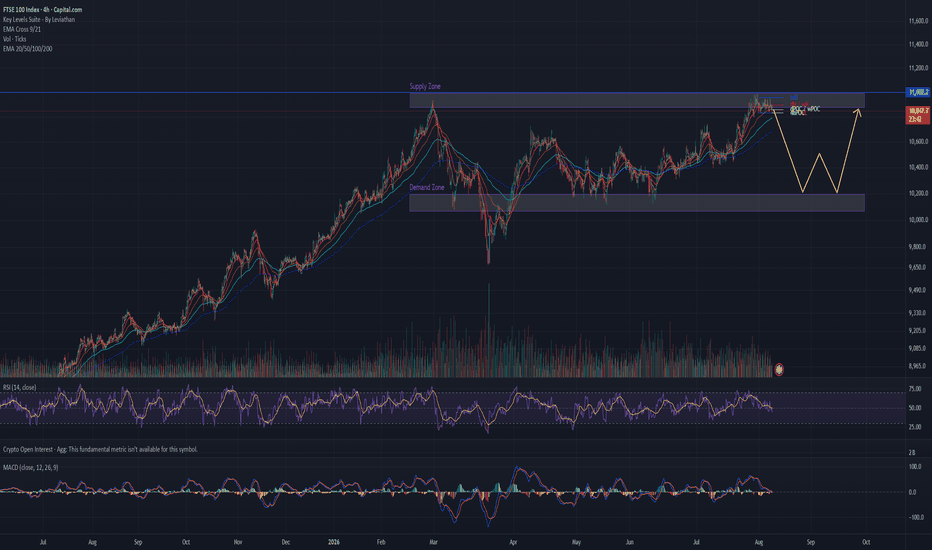The image size is (932, 550).
Task: Click the Feb label on the time axis
Action: 381,542
